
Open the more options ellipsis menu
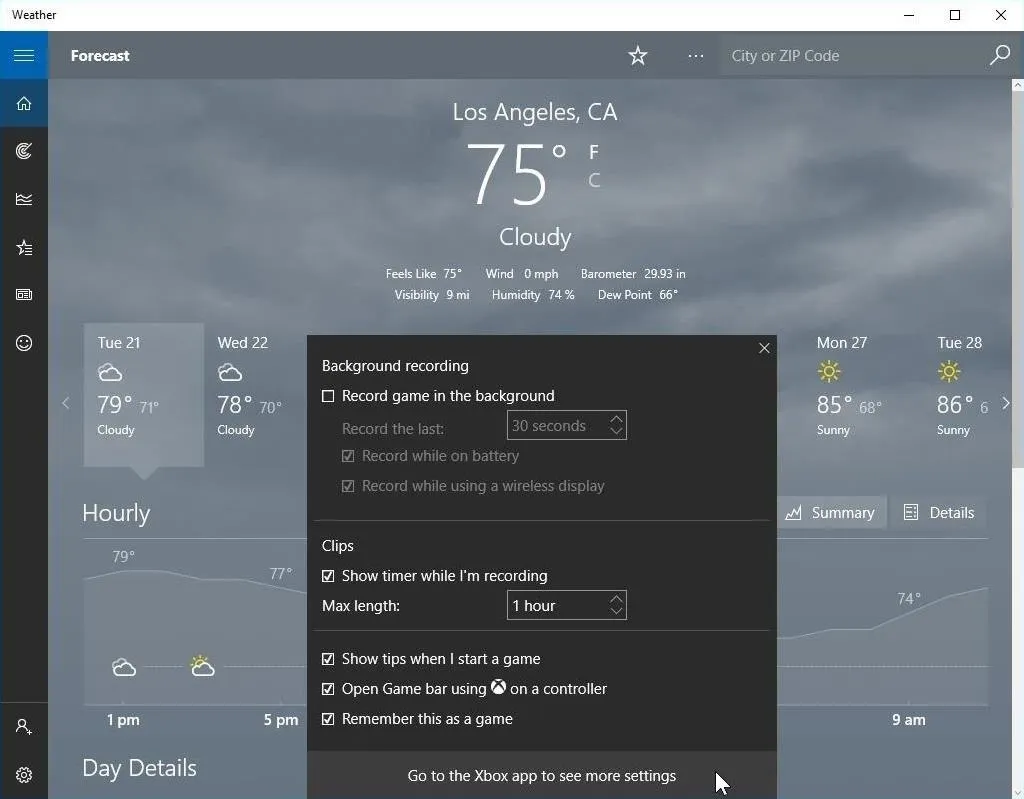[696, 56]
